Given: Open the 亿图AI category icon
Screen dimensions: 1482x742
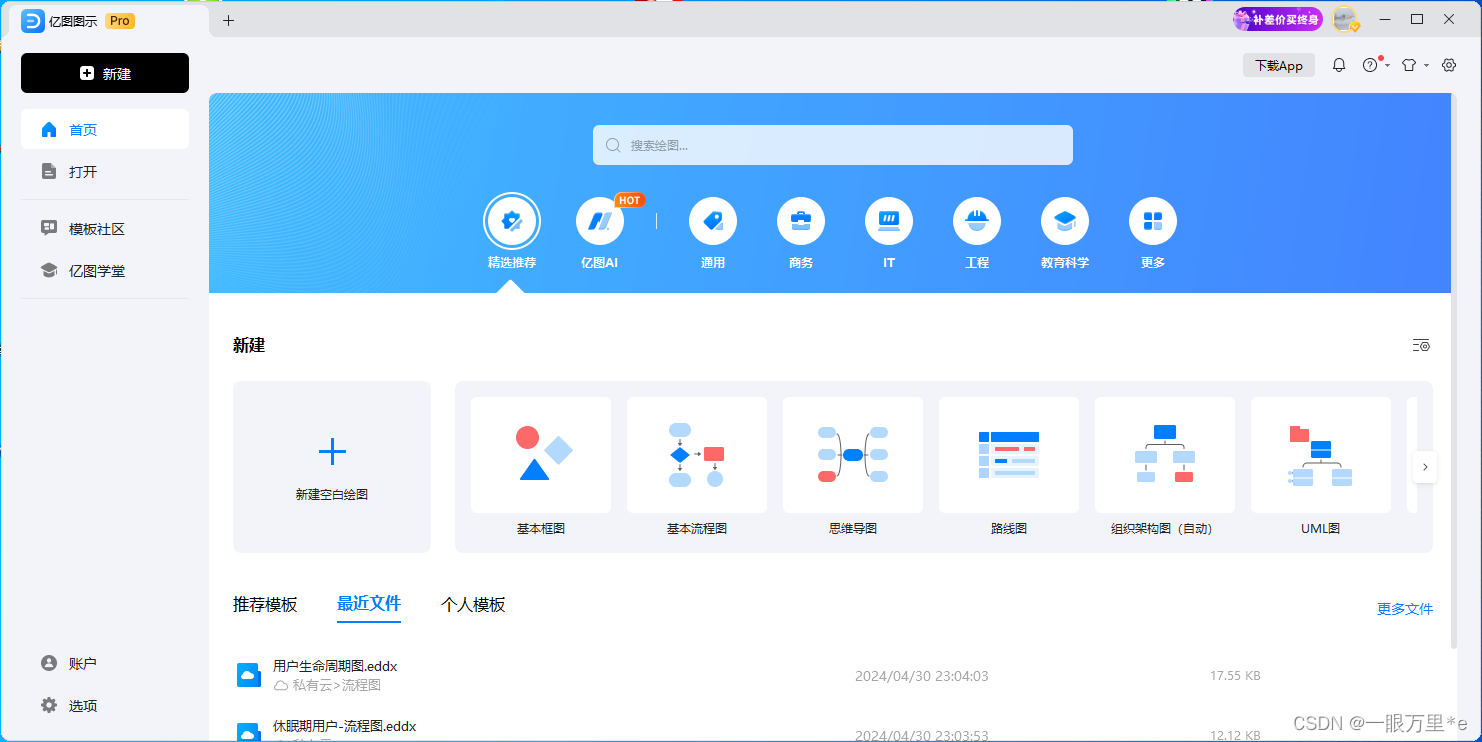Looking at the screenshot, I should (x=600, y=221).
